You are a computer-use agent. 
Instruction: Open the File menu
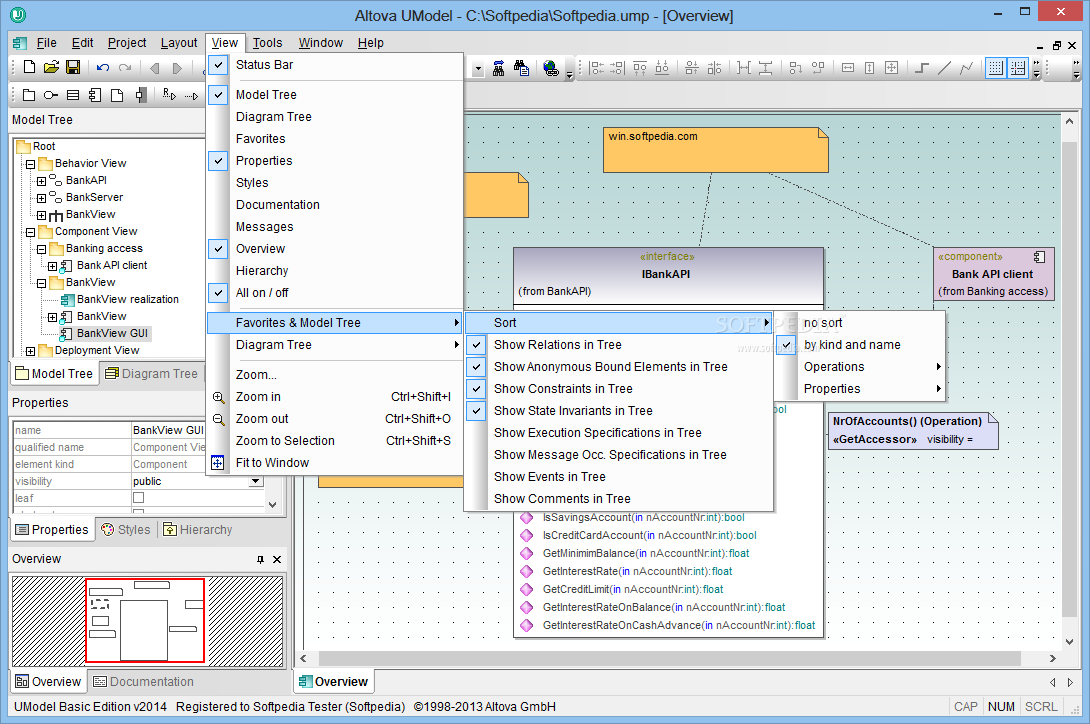coord(47,43)
